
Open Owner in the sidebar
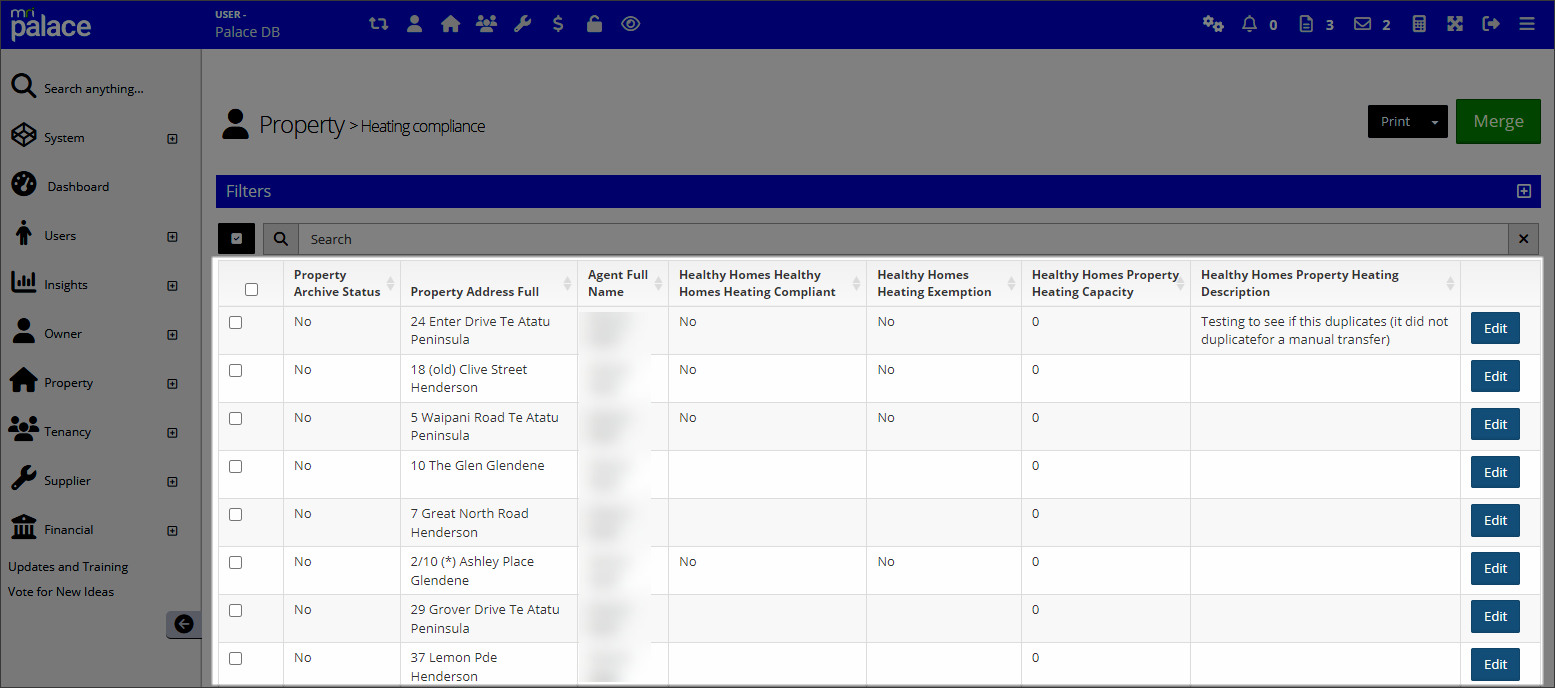[x=63, y=334]
